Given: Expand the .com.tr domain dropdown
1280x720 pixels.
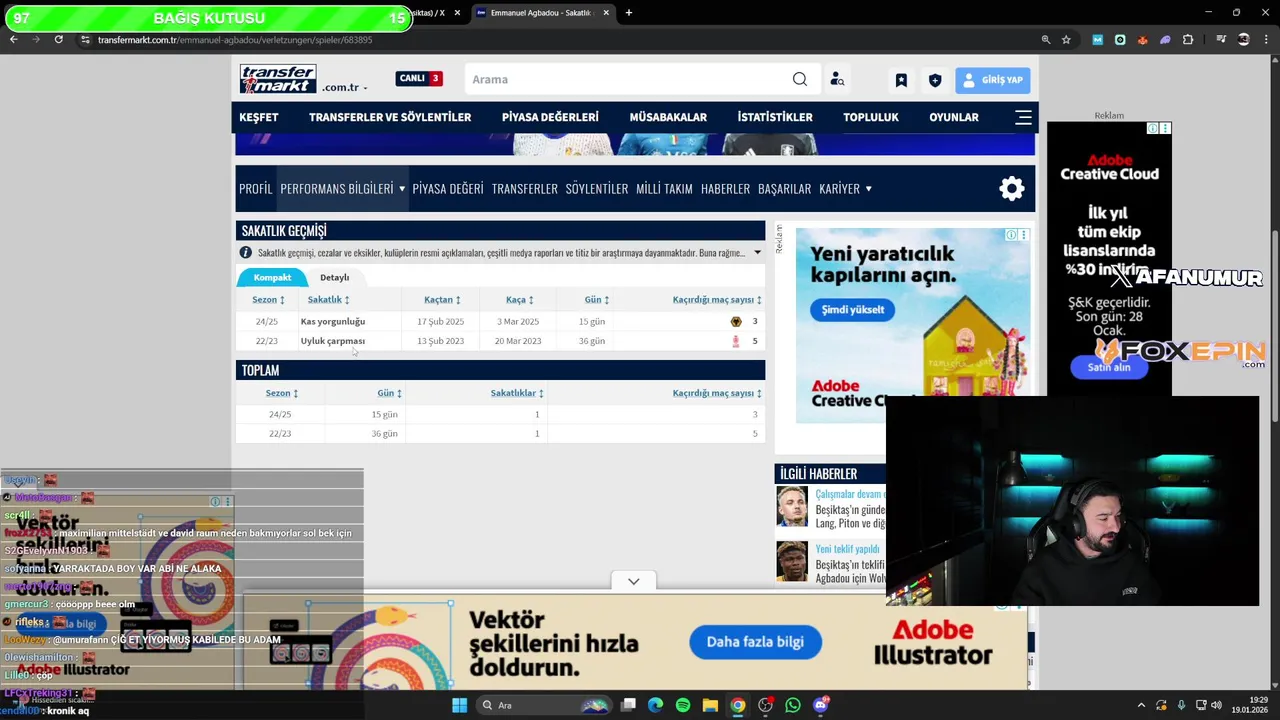Looking at the screenshot, I should pyautogui.click(x=345, y=88).
